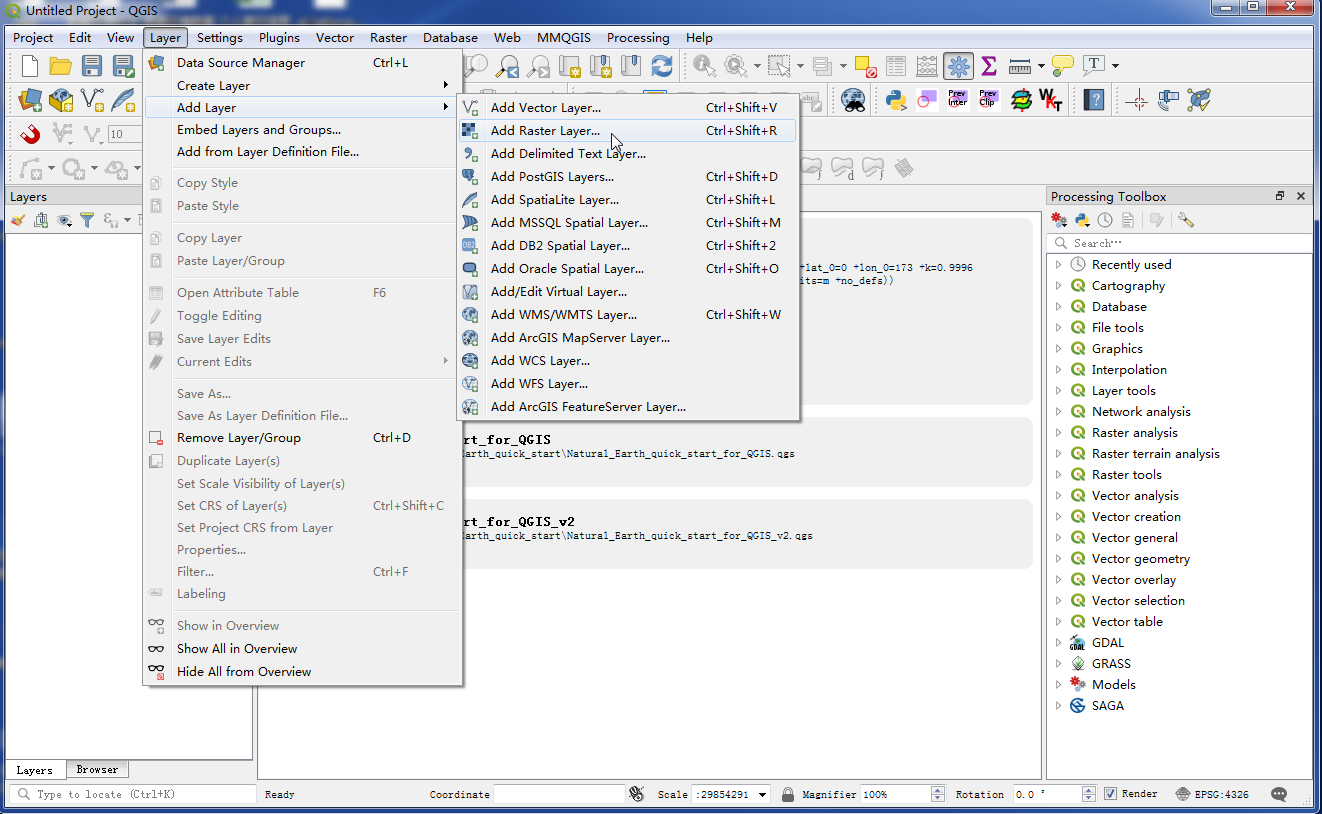Toggle the Processing Toolbox gear button
Image resolution: width=1322 pixels, height=814 pixels.
coord(958,67)
